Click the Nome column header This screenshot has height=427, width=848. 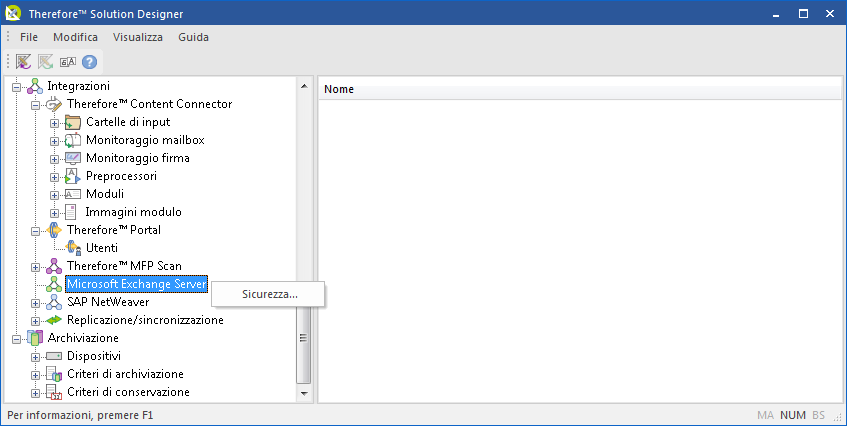pos(338,89)
